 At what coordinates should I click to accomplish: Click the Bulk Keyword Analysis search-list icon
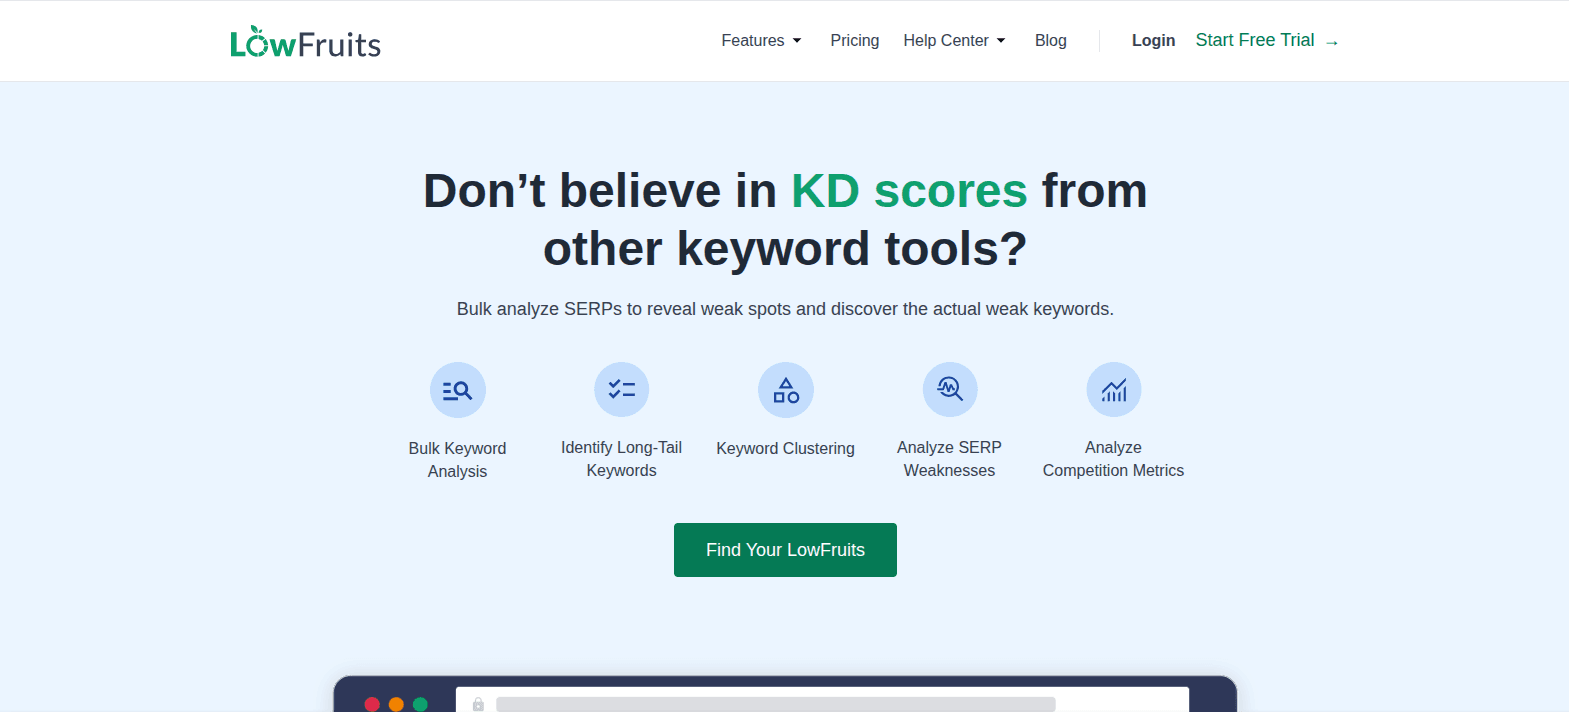[457, 390]
